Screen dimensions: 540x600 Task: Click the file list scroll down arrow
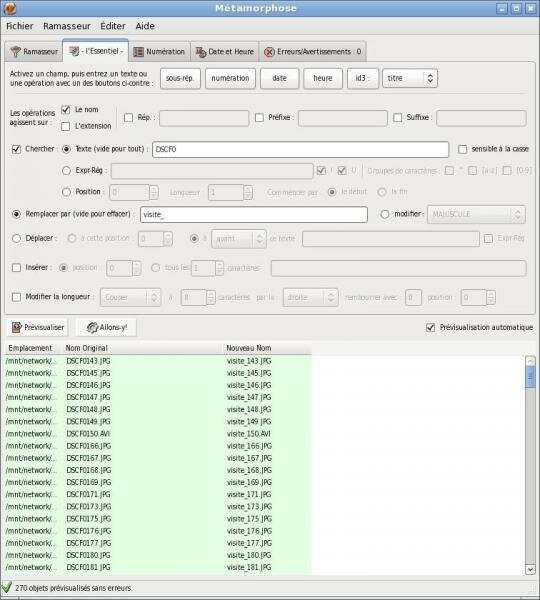click(x=530, y=569)
